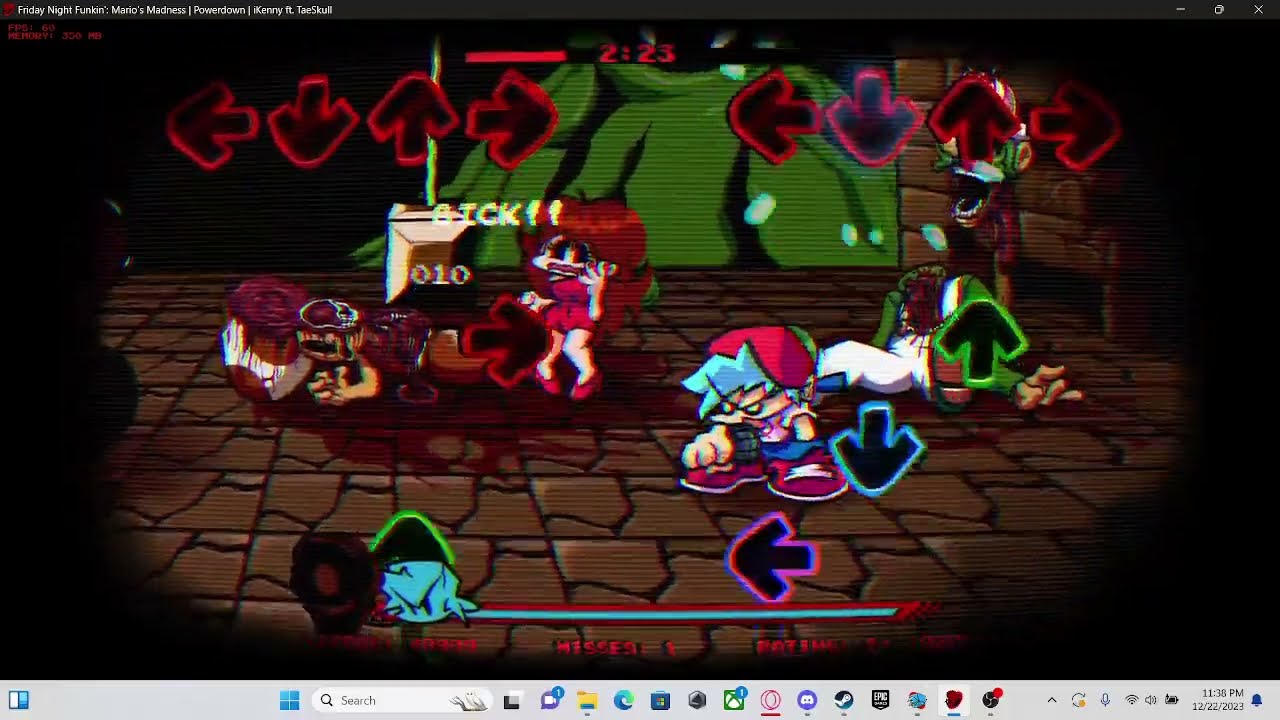
Task: Click the opponent's left arrow receptor
Action: (213, 125)
